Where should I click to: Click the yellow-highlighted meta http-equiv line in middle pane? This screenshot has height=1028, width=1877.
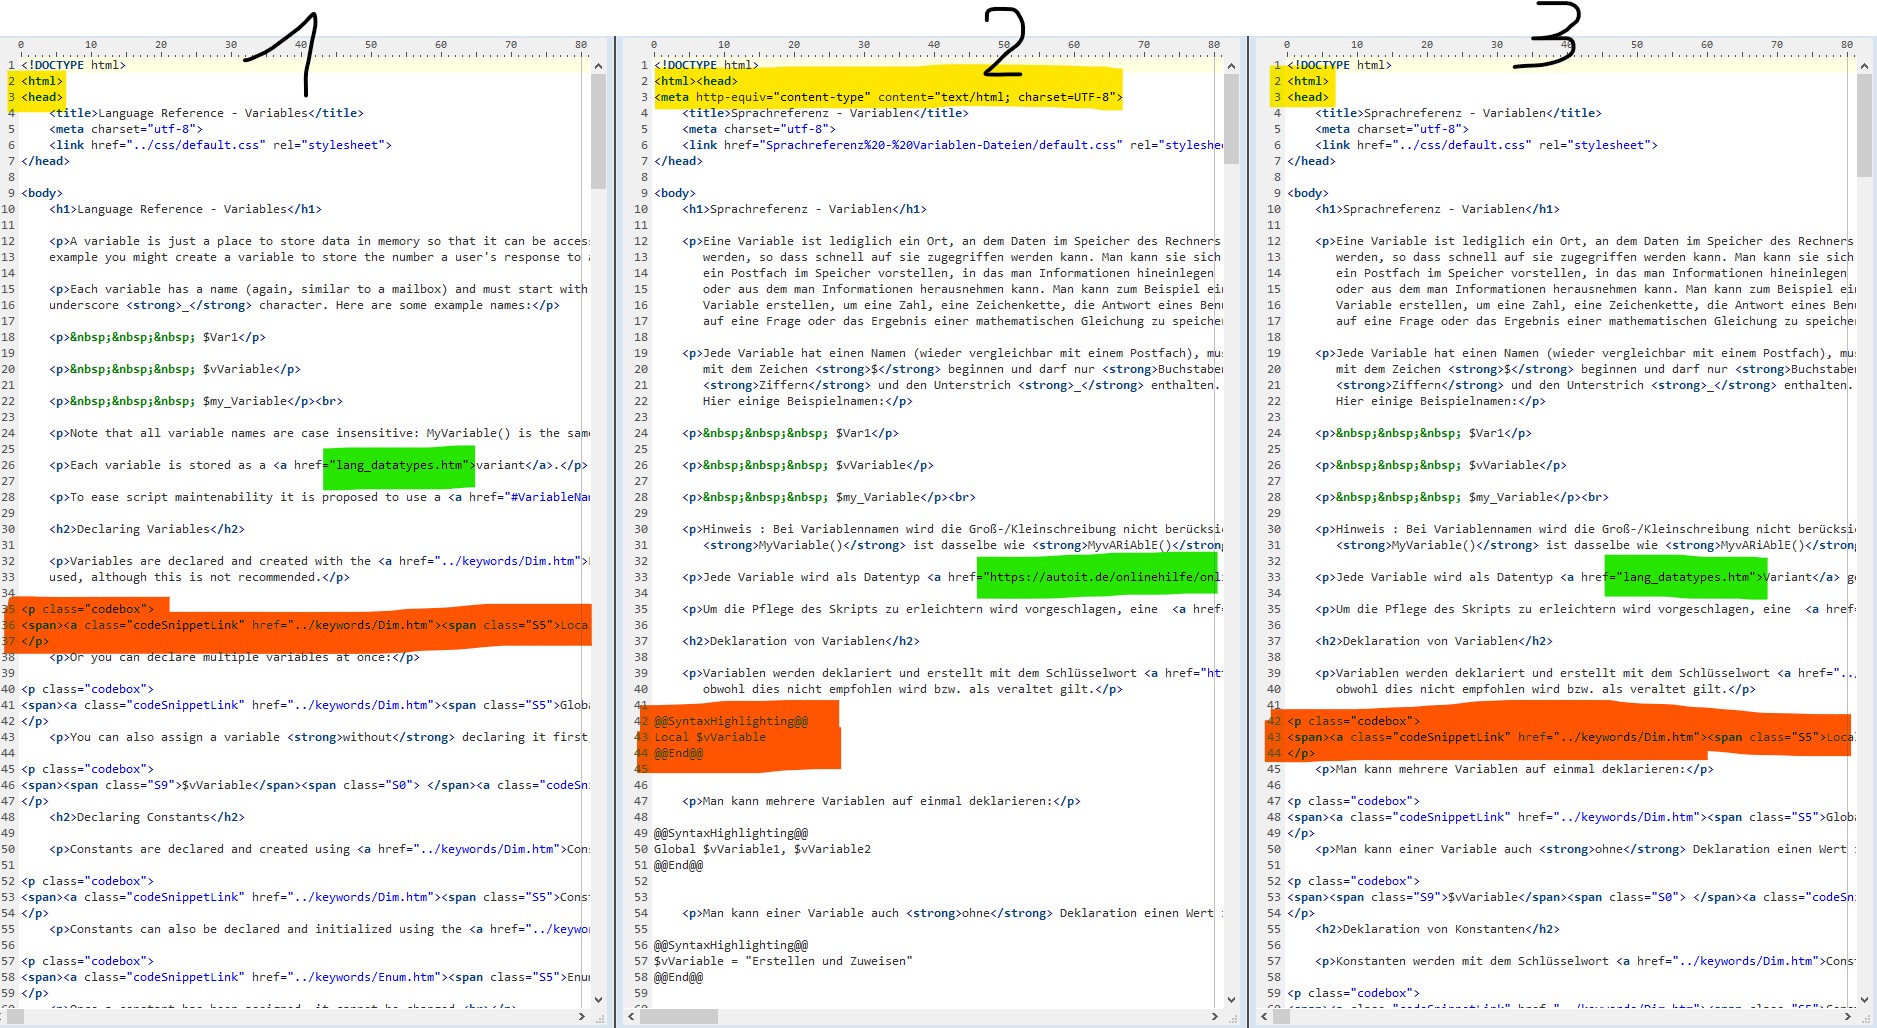point(888,97)
